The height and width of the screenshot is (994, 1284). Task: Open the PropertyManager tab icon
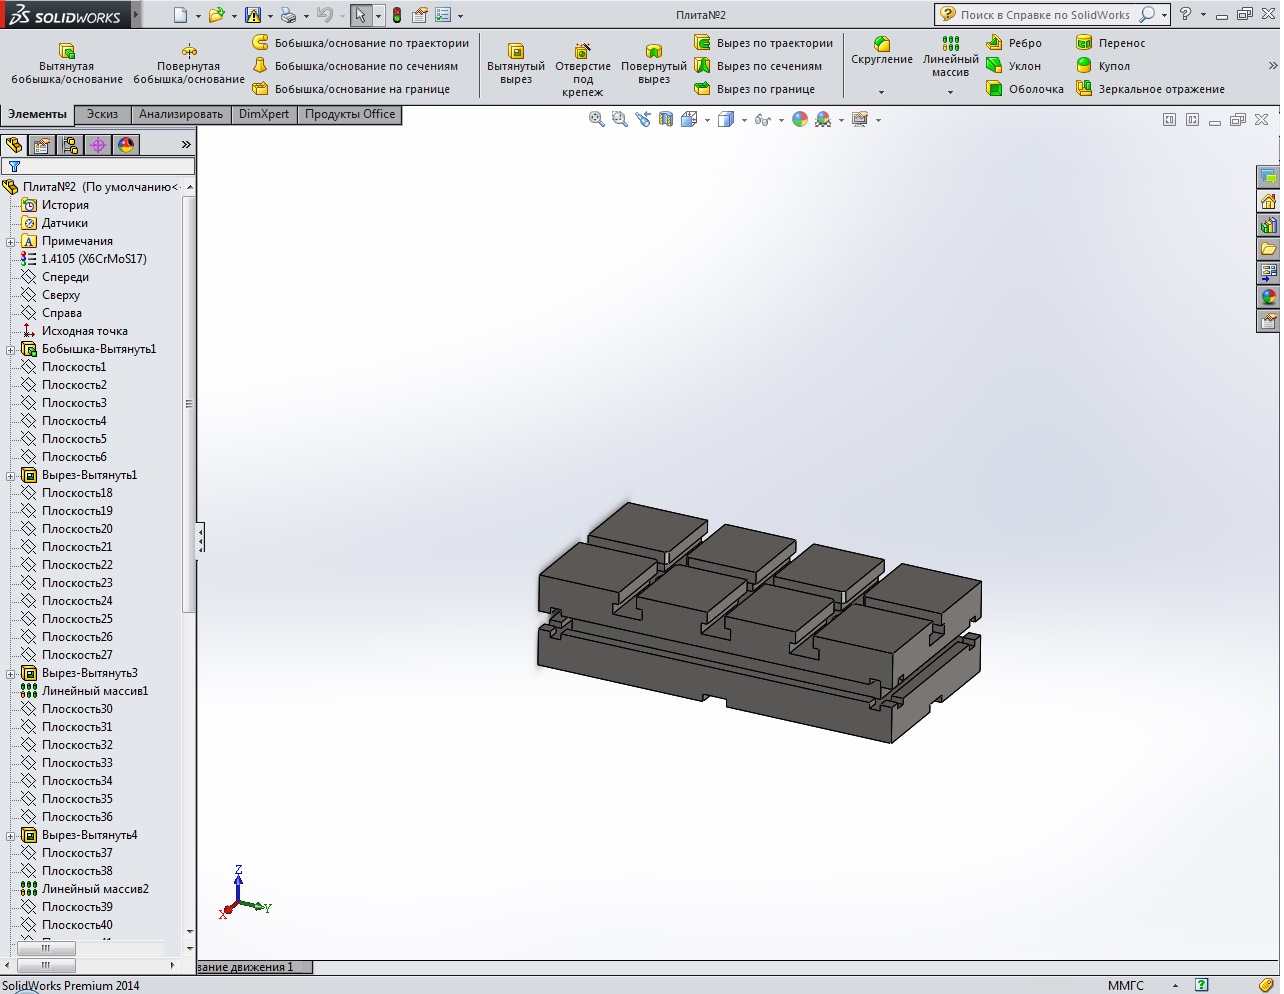(42, 145)
